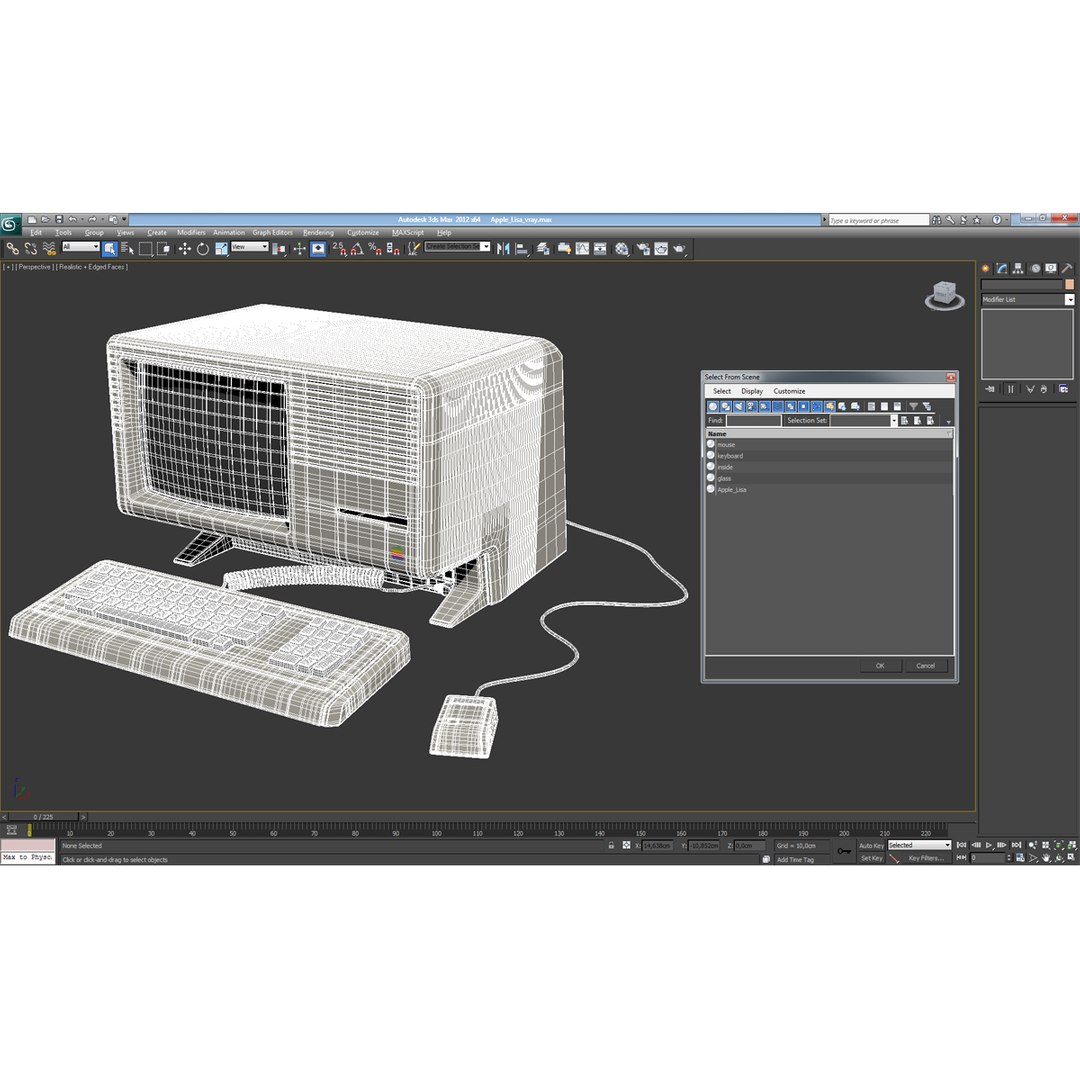
Task: Open the Create Selection Set dropdown
Action: pyautogui.click(x=457, y=247)
